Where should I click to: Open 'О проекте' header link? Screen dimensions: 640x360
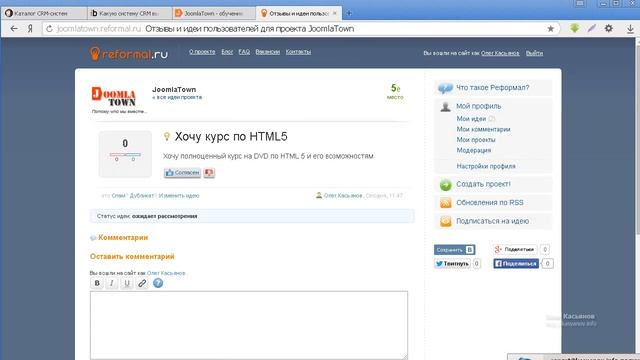point(202,52)
